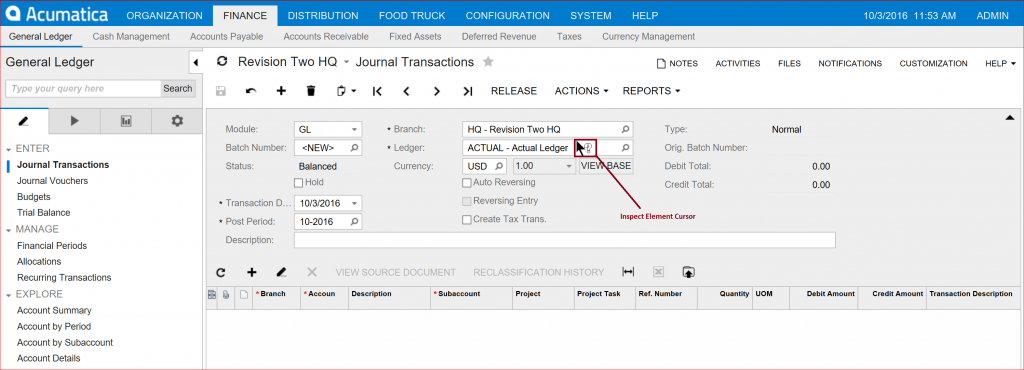Switch to the gear settings tab
The image size is (1024, 370).
coord(176,121)
